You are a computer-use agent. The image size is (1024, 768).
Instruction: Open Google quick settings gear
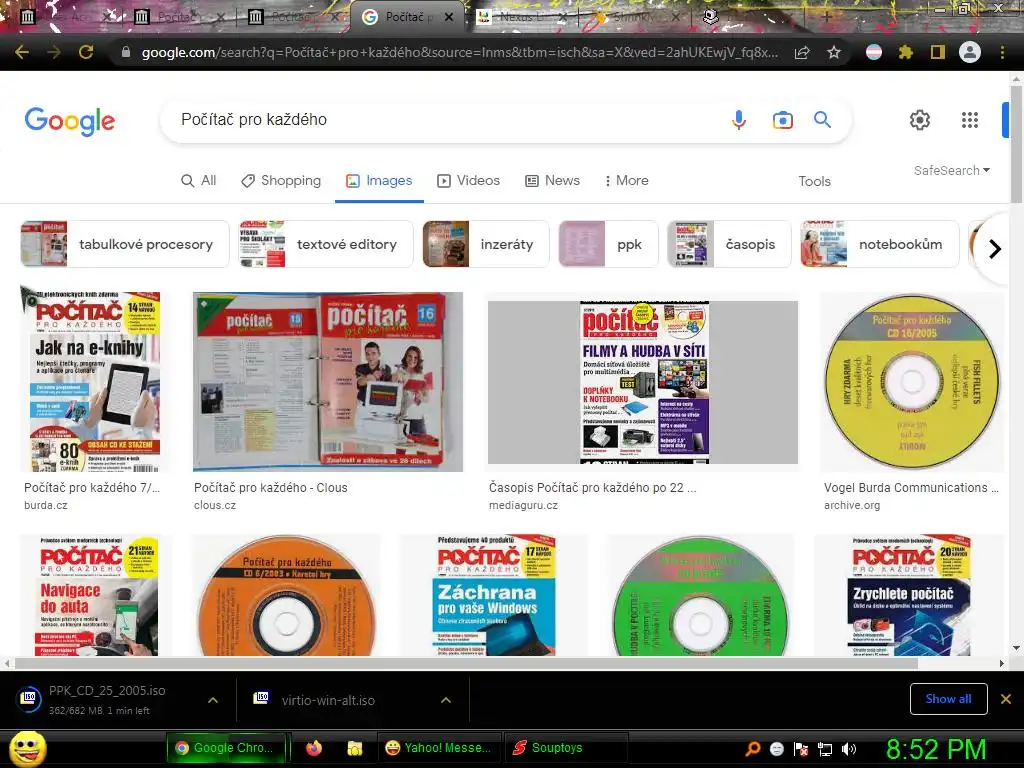pyautogui.click(x=920, y=120)
